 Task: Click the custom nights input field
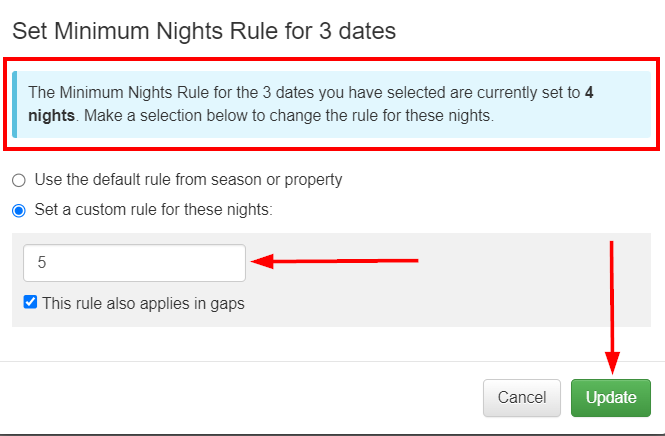click(x=134, y=263)
